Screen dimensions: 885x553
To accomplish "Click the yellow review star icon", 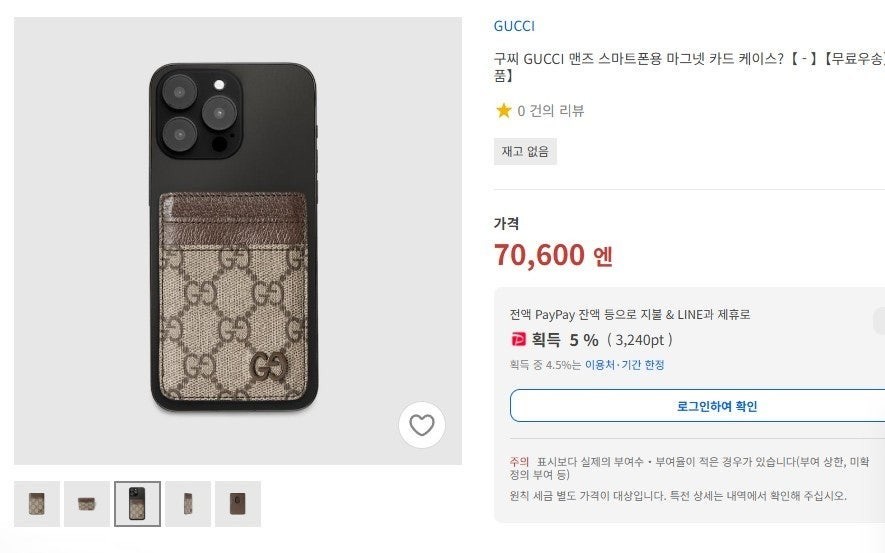I will point(504,111).
